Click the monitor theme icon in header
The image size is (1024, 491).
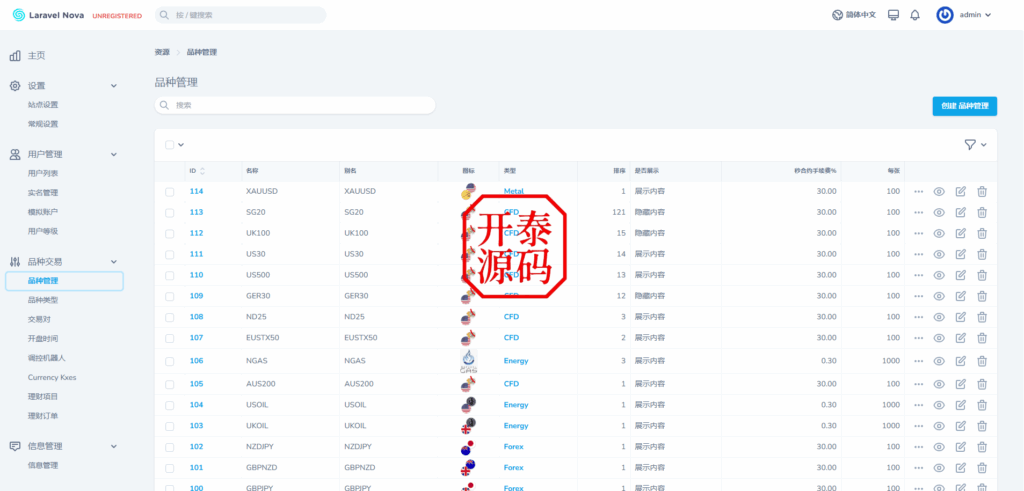[x=893, y=15]
